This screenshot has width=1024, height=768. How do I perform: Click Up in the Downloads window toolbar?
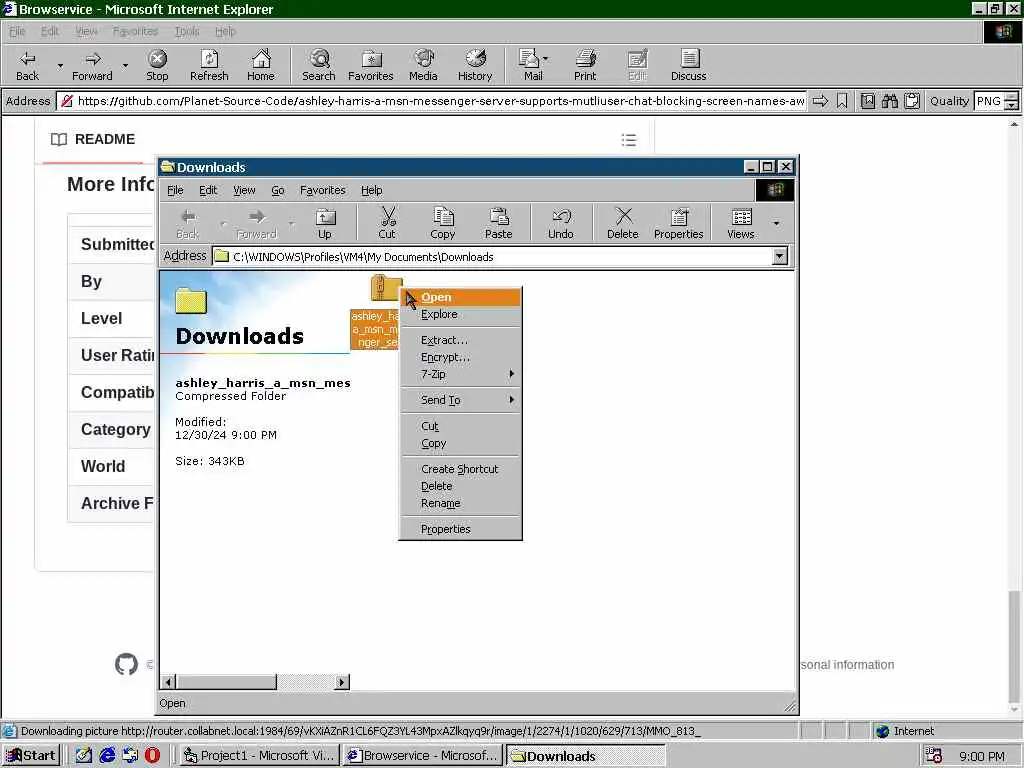[325, 223]
